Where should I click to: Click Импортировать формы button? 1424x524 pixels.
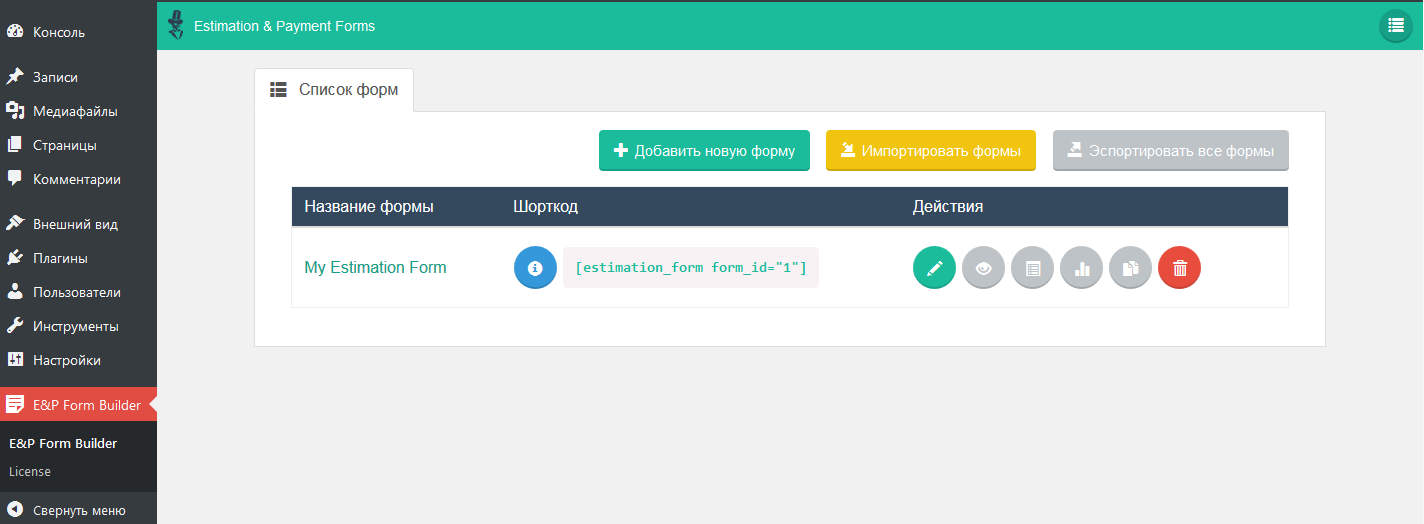pos(930,151)
